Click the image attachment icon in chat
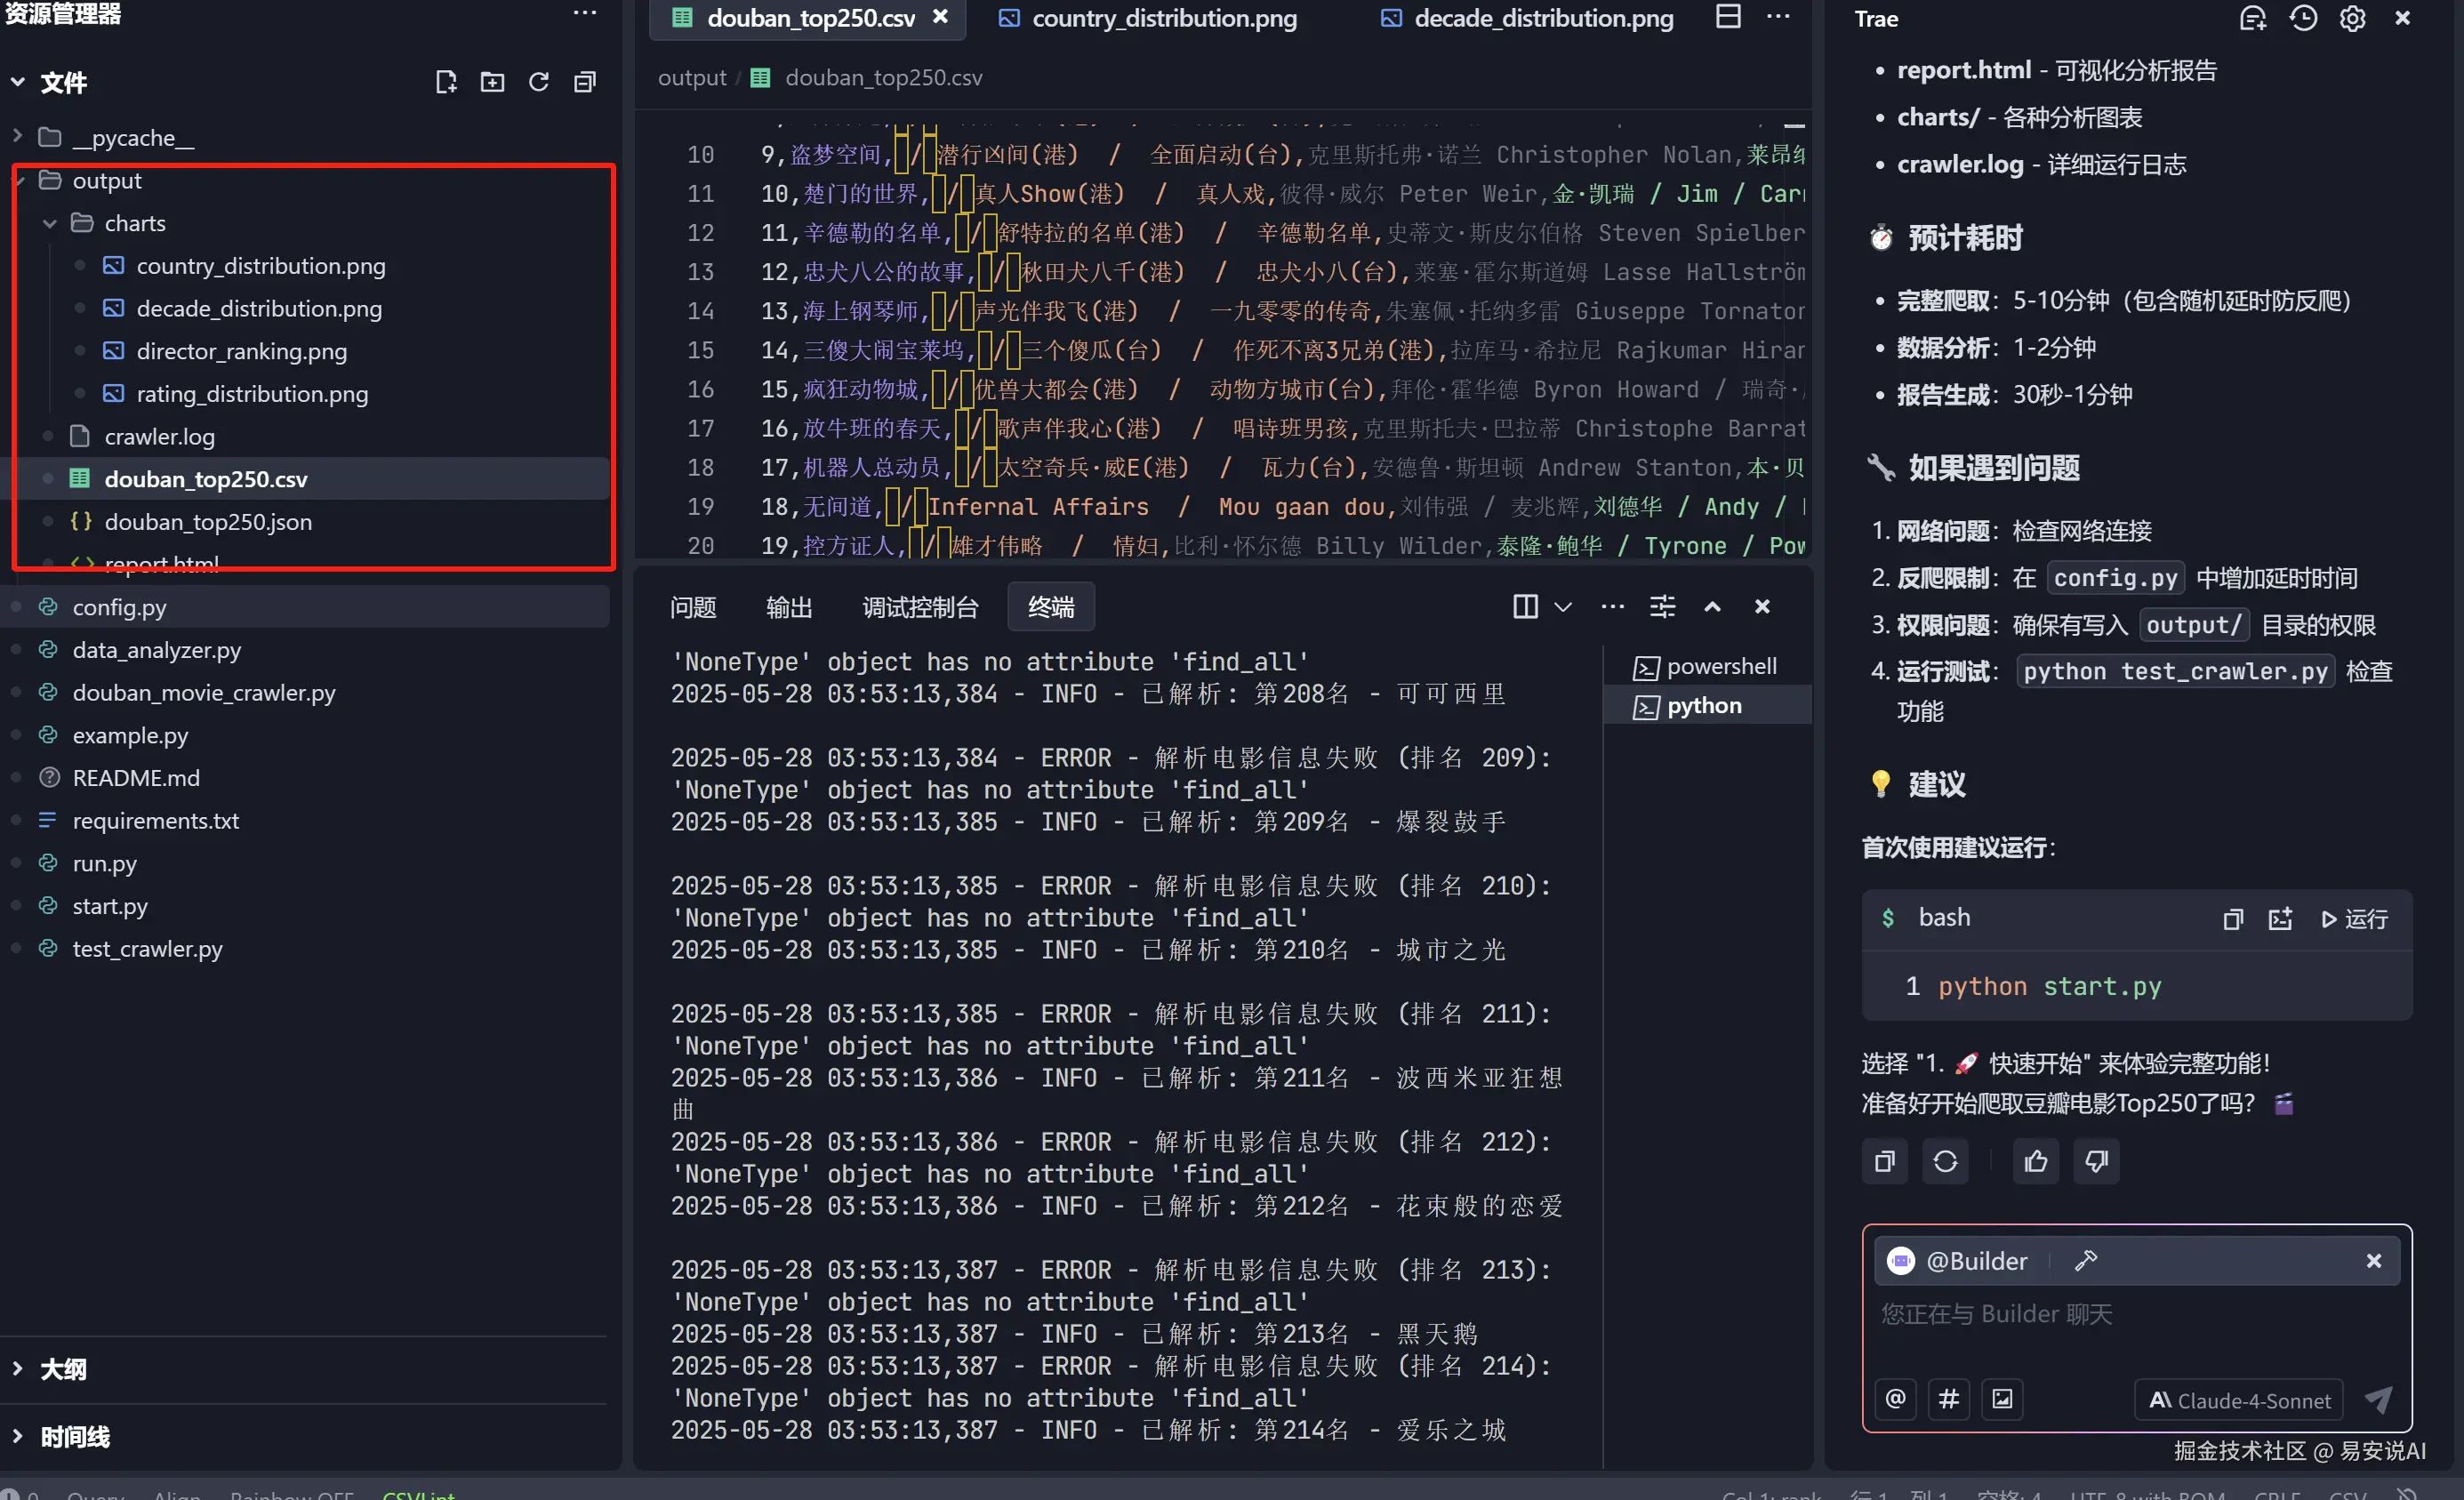Viewport: 2464px width, 1500px height. pos(2002,1398)
